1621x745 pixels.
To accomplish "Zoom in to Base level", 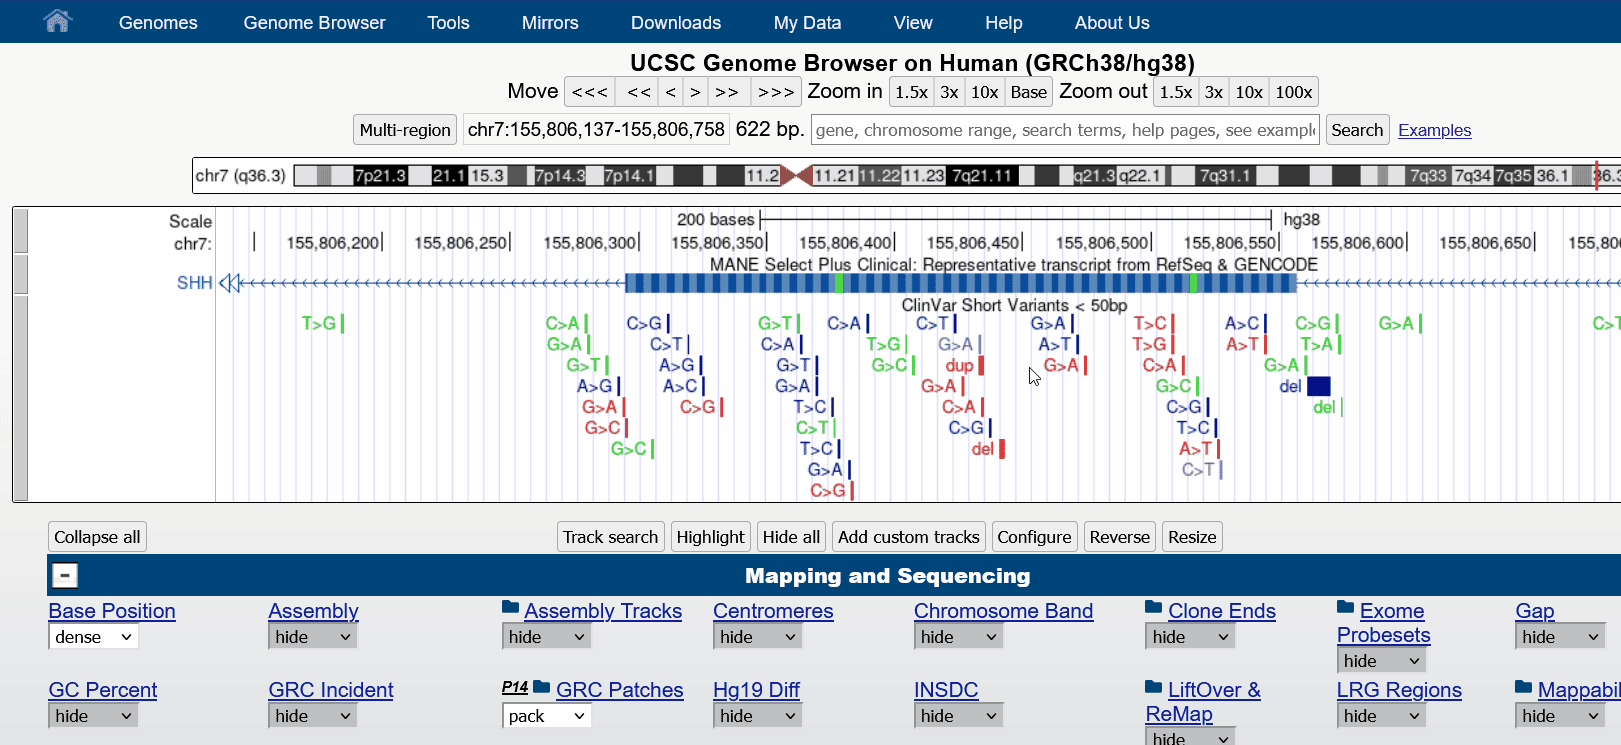I will (1028, 92).
